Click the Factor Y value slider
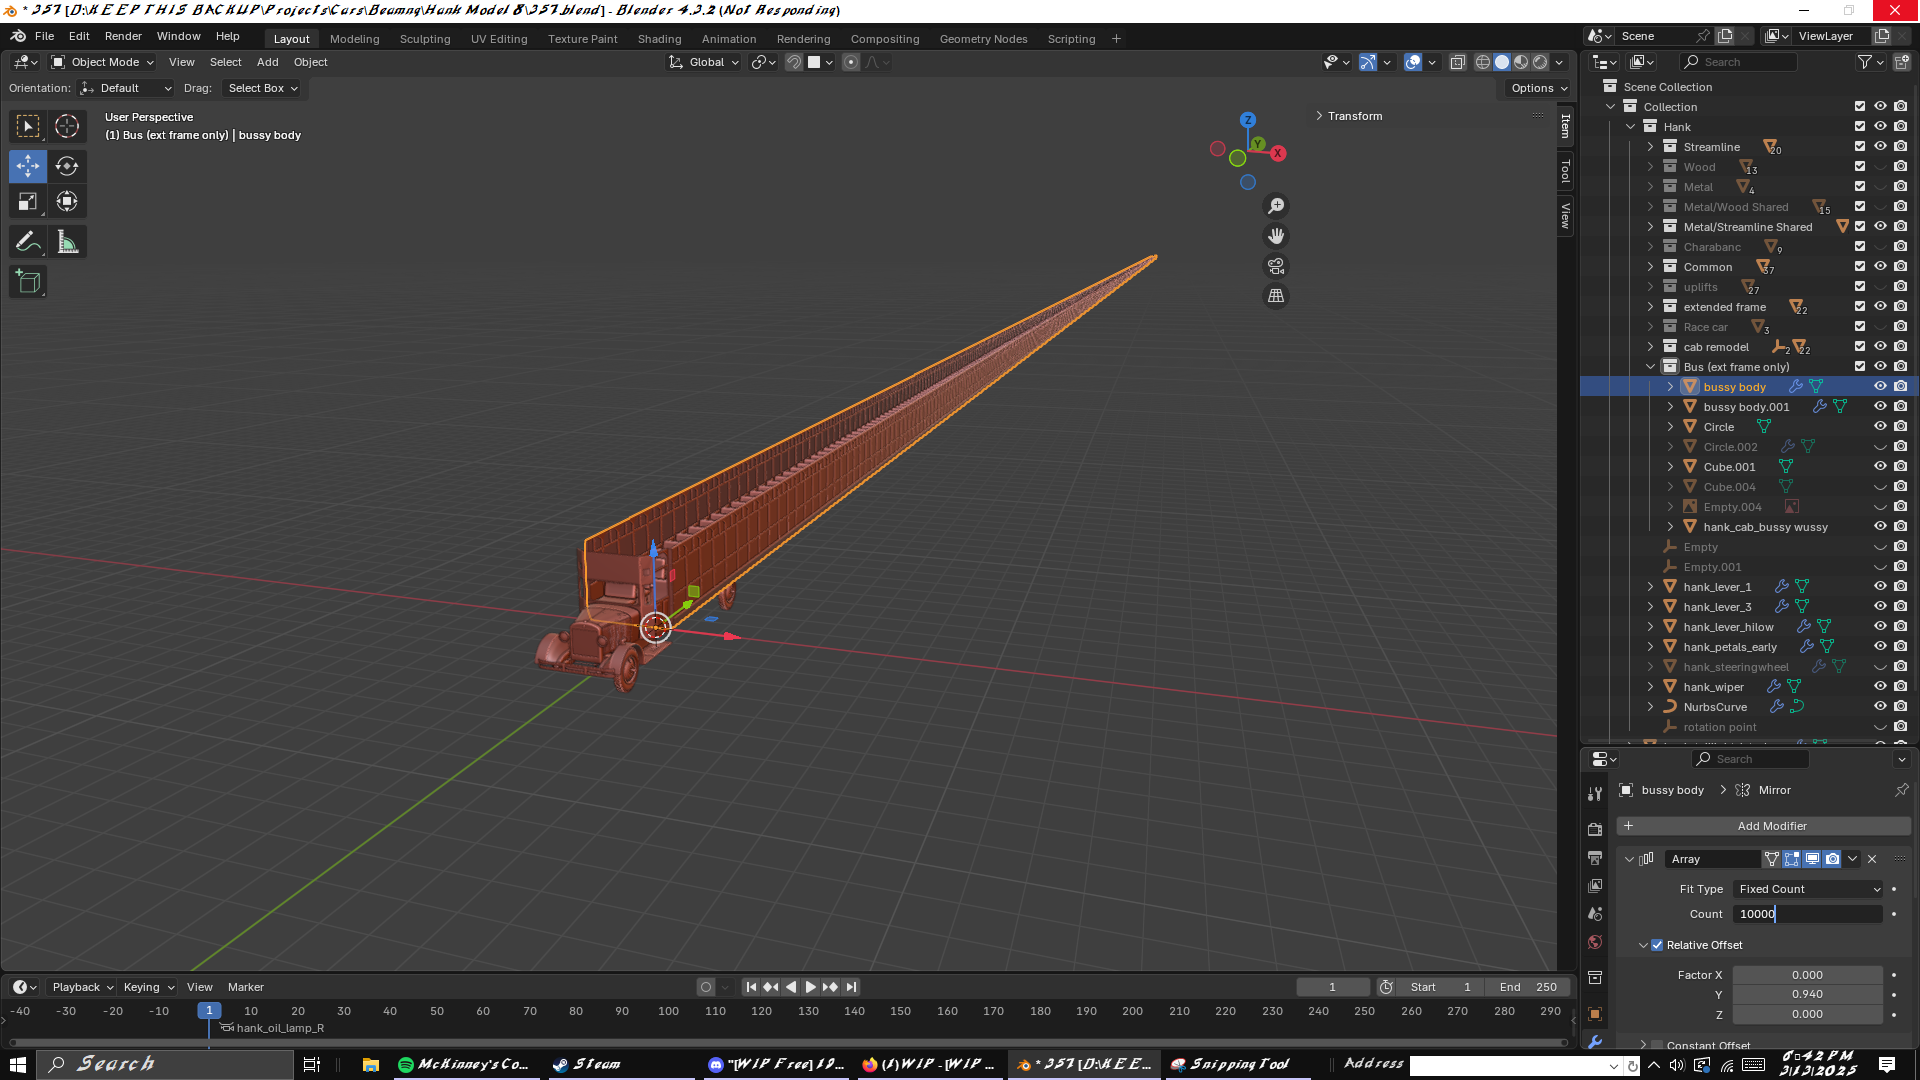This screenshot has width=1920, height=1080. tap(1807, 994)
